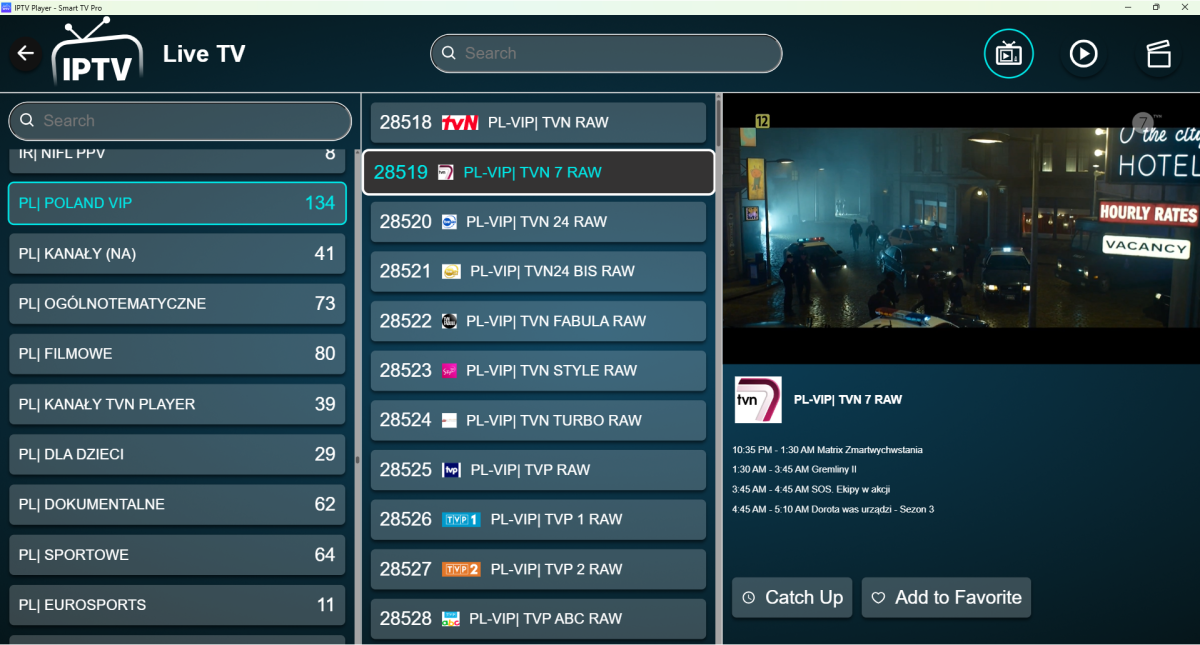Click the category Search field
The width and height of the screenshot is (1200, 645).
(x=180, y=121)
